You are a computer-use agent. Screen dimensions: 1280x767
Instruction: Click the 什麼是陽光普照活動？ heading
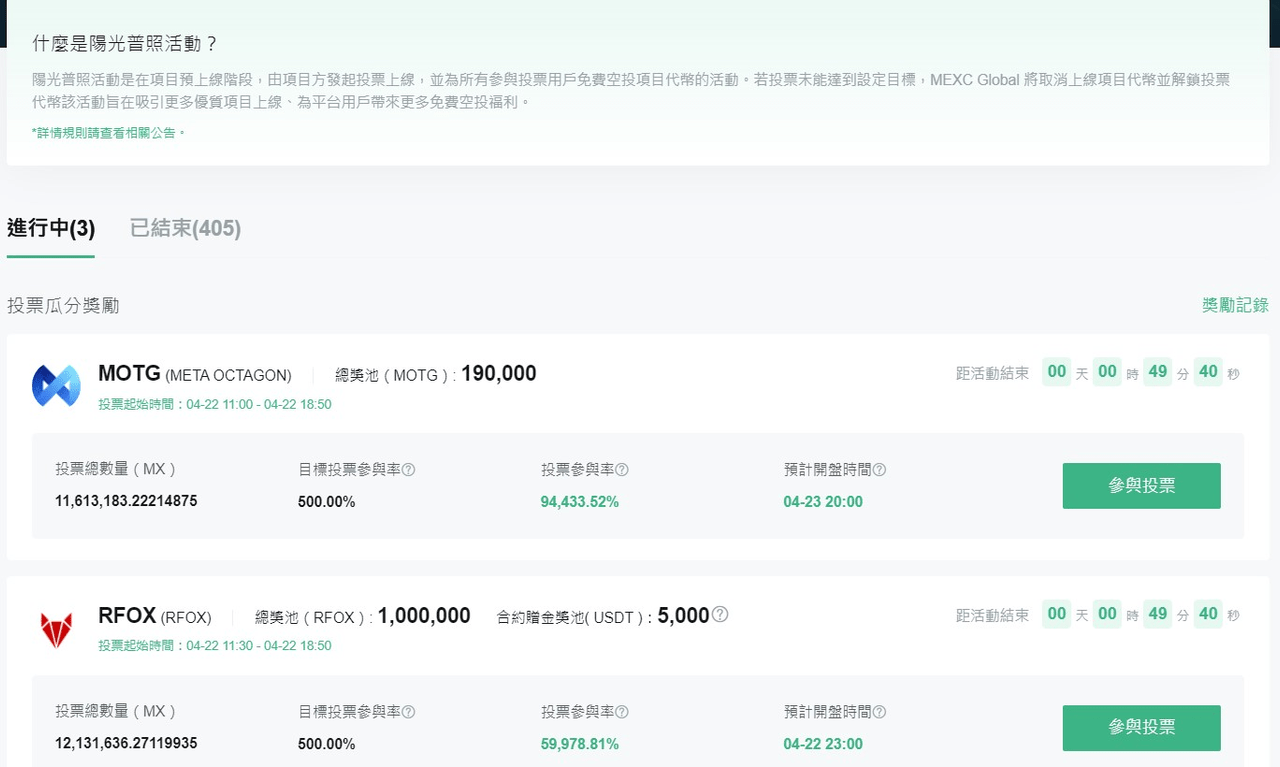[125, 43]
